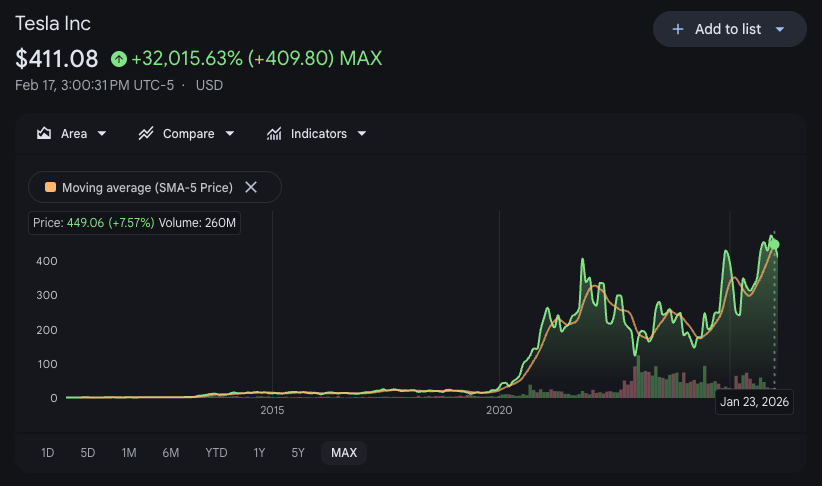Click the +32,015.63% change text
Viewport: 822px width, 486px height.
click(187, 58)
